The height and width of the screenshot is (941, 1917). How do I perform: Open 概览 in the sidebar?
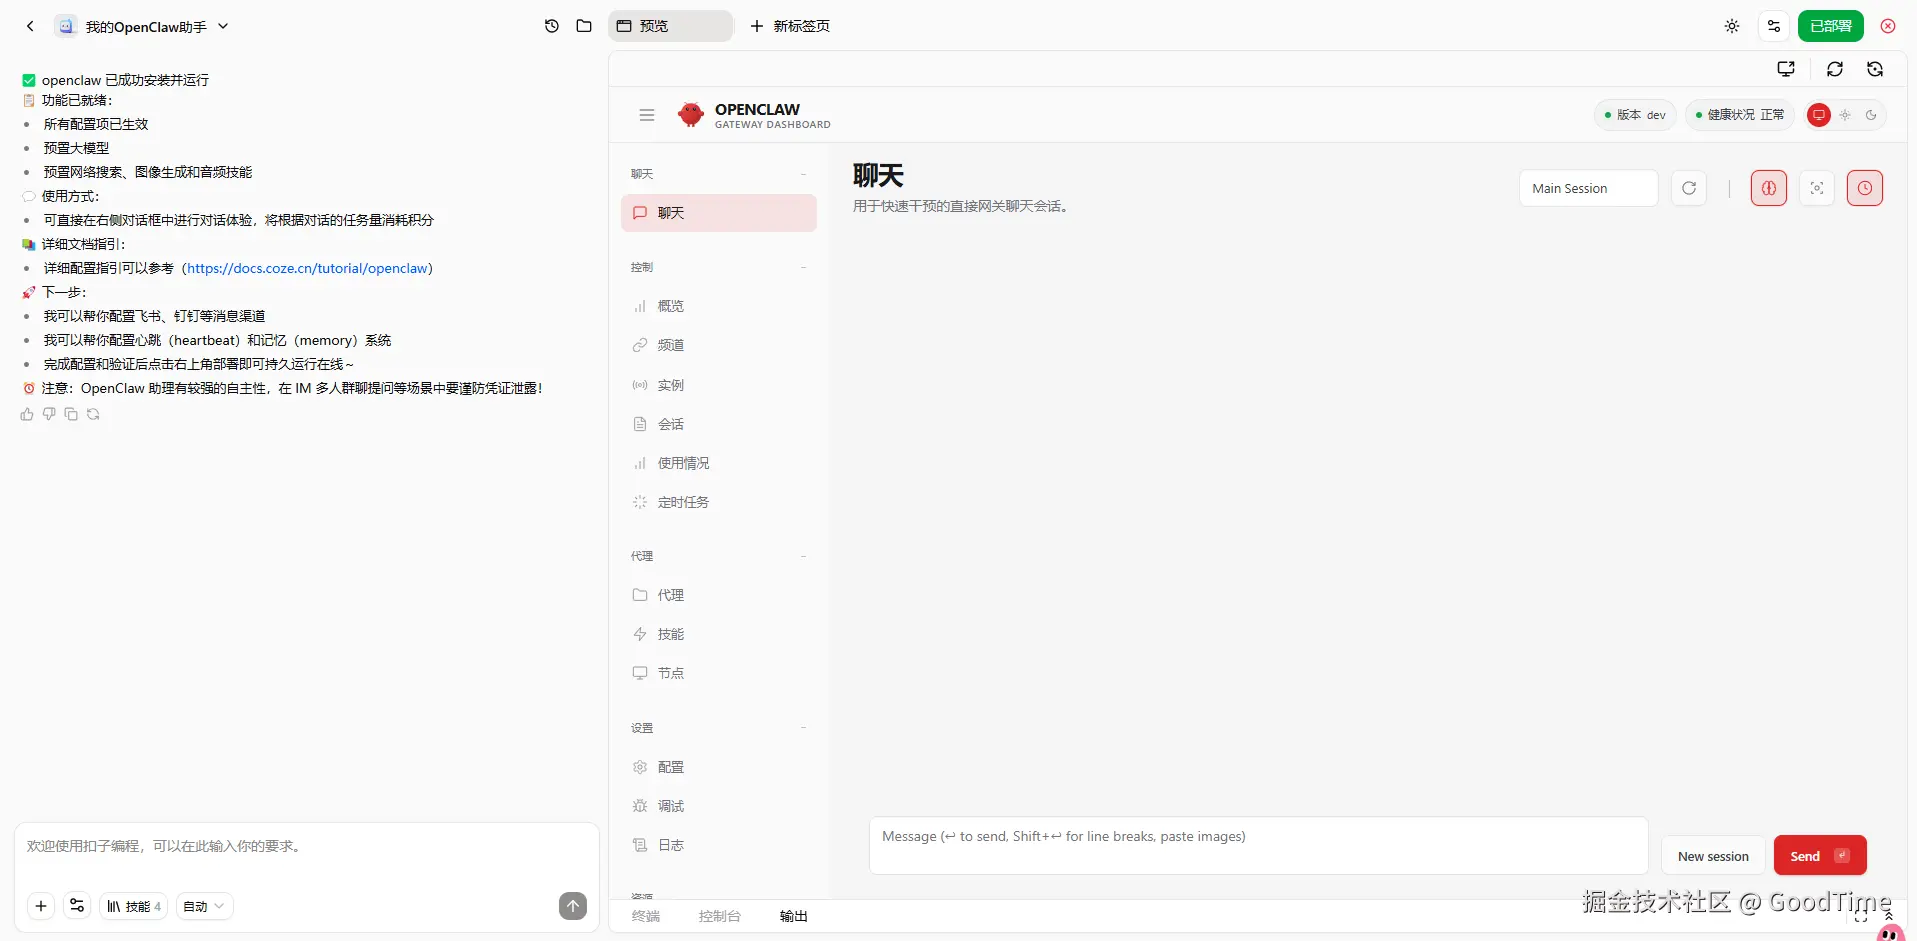point(719,306)
